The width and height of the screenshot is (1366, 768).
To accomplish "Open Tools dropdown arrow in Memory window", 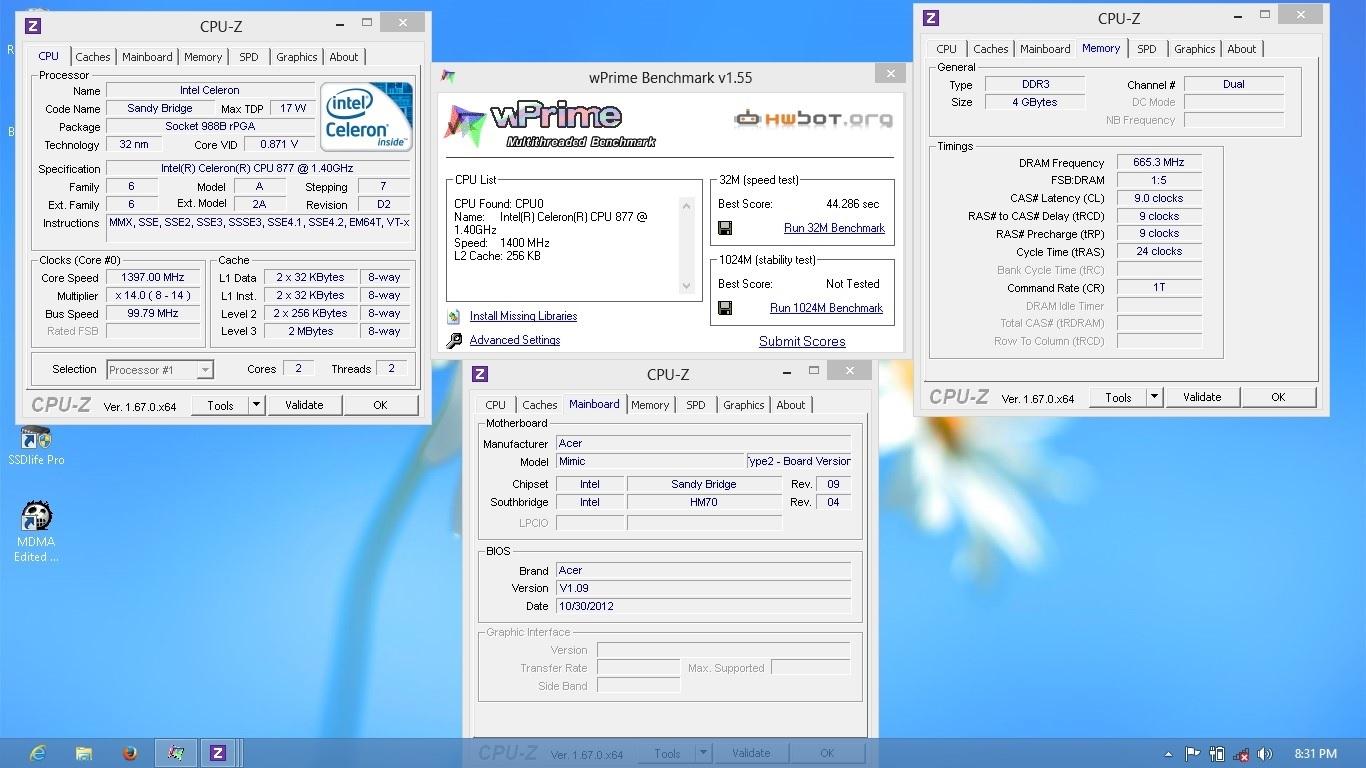I will point(1154,397).
